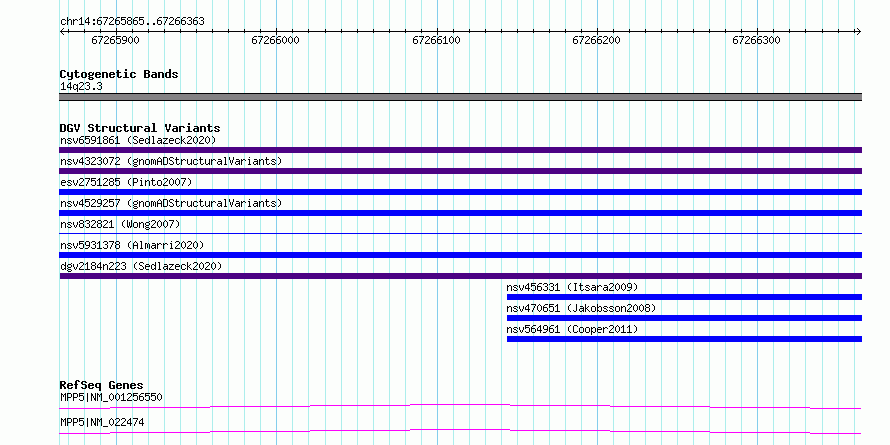This screenshot has height=445, width=890.
Task: Open variant nsv832821 (Wong2007) label
Action: [x=120, y=224]
